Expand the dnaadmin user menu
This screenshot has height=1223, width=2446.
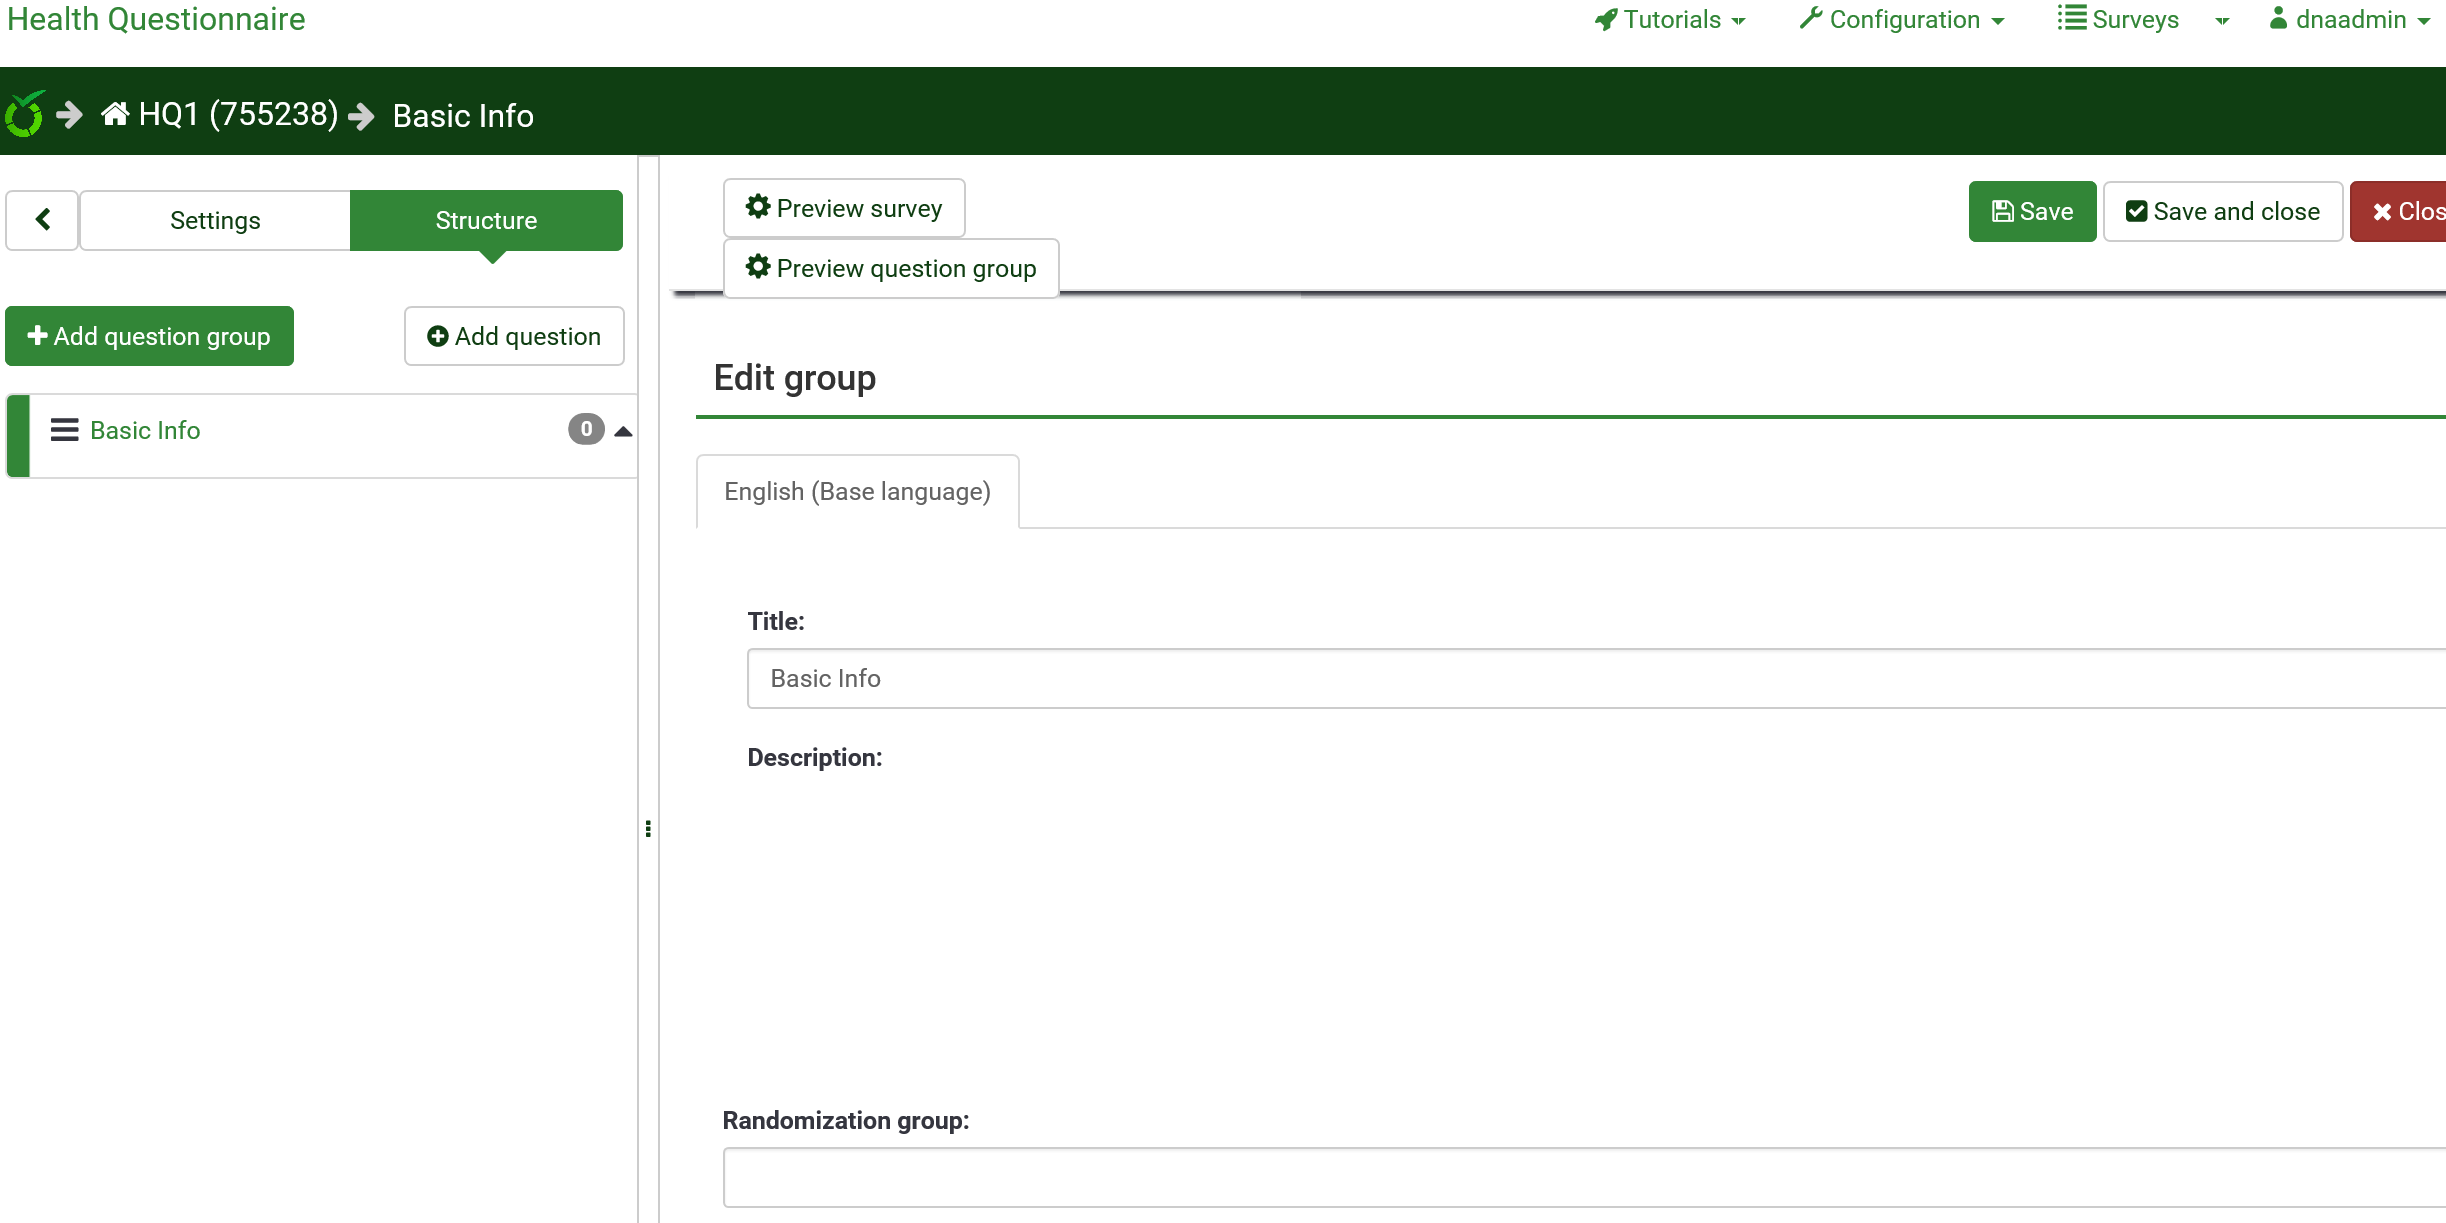coord(2350,20)
